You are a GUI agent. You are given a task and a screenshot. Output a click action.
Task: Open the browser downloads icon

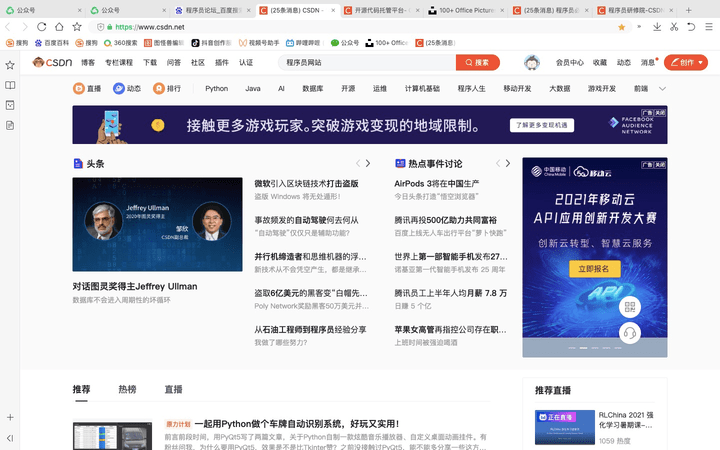657,27
